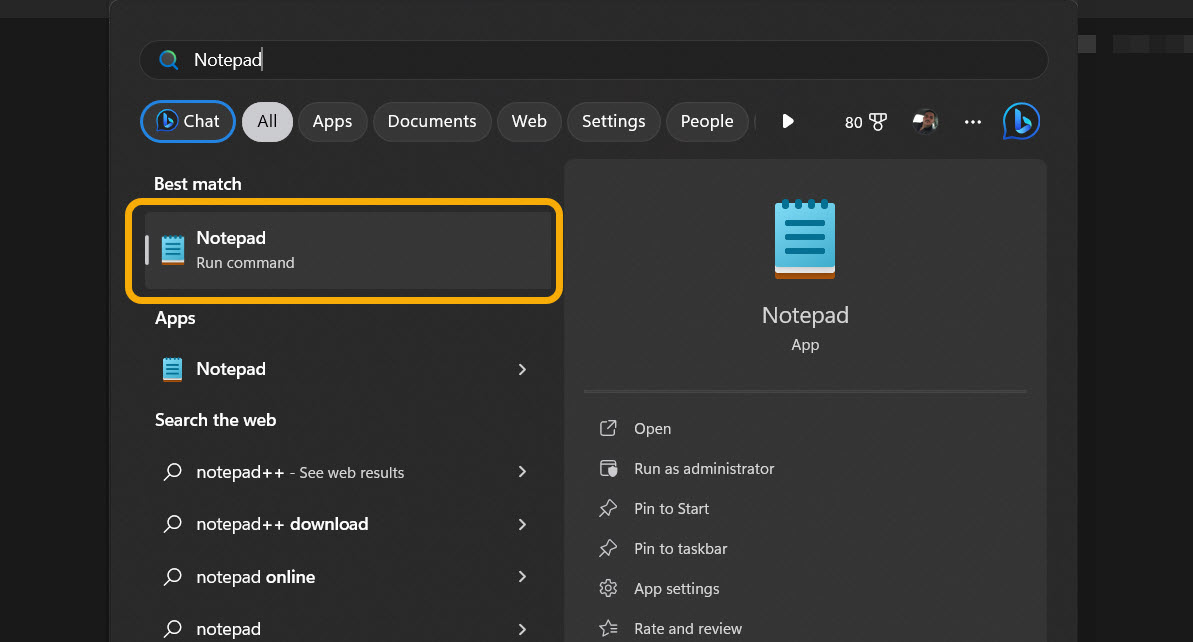Screen dimensions: 1193x642
Task: Expand more search filters arrow
Action: coord(788,121)
